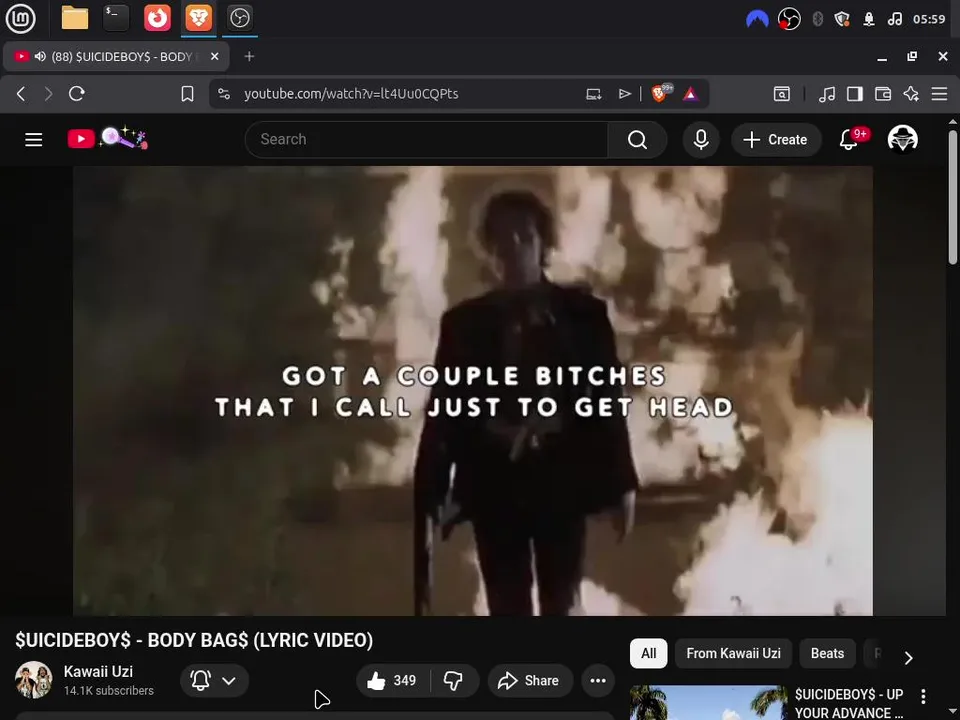Open Leo AI assistant star icon
960x720 pixels.
pyautogui.click(x=911, y=94)
